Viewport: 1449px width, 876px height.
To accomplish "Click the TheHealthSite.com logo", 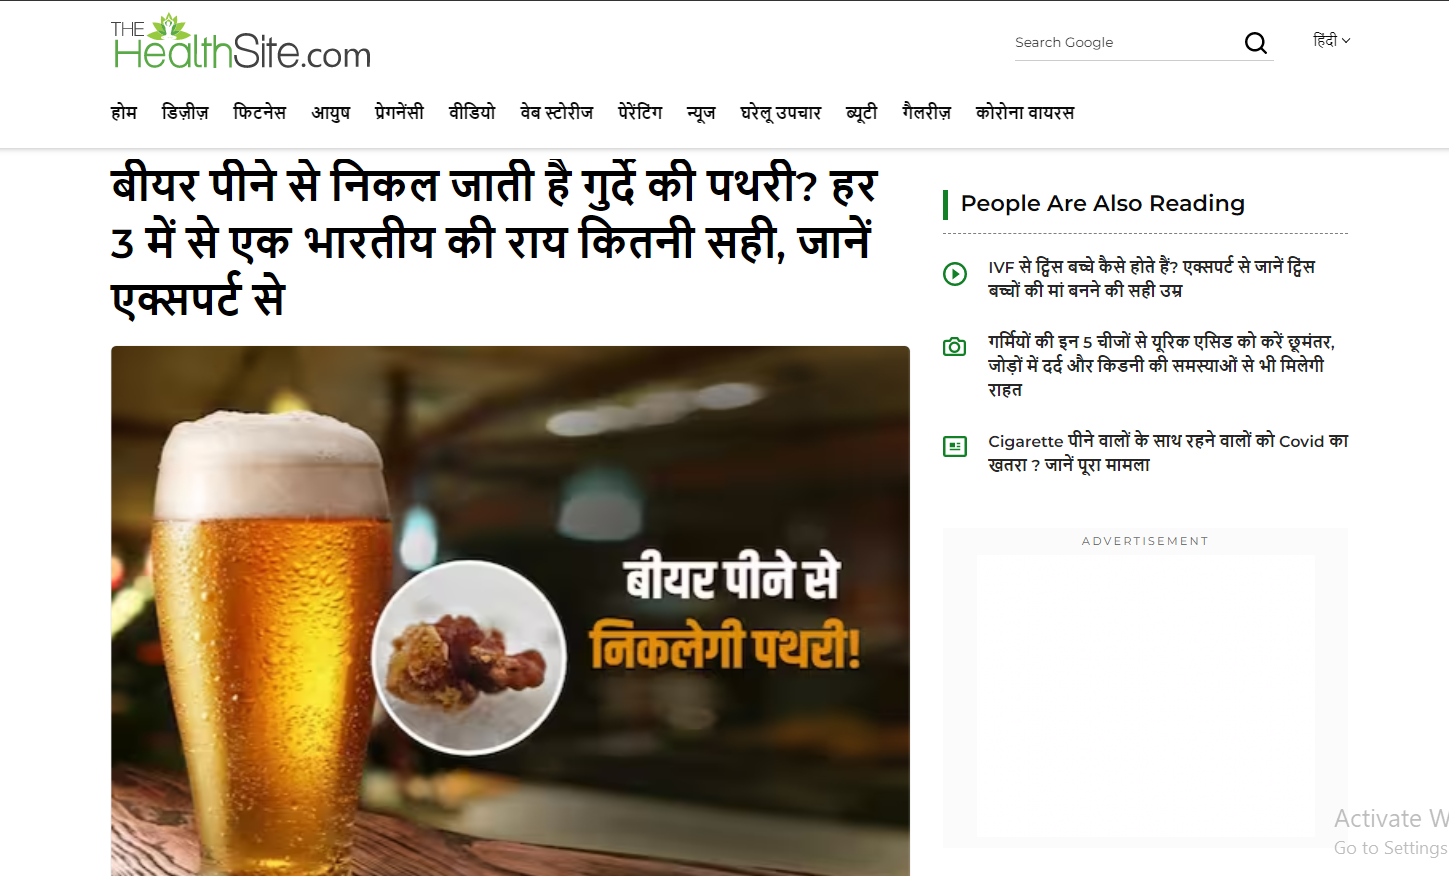I will tap(241, 43).
